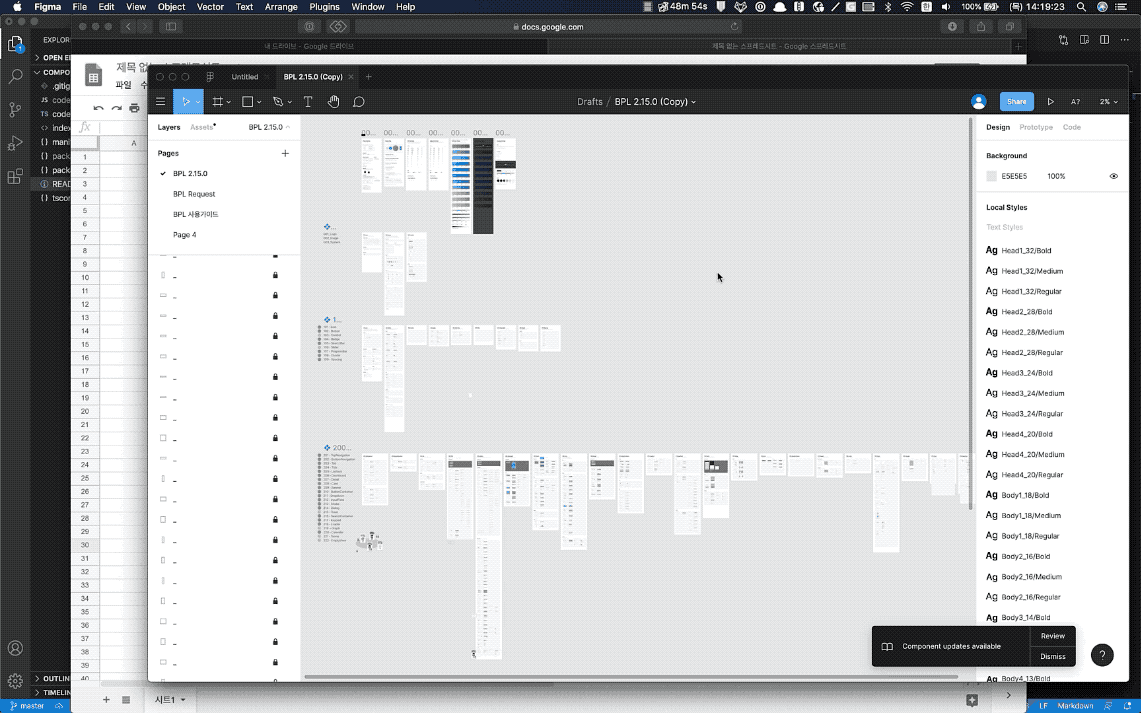The width and height of the screenshot is (1141, 713).
Task: Select the Frame tool in Figma
Action: click(x=217, y=102)
